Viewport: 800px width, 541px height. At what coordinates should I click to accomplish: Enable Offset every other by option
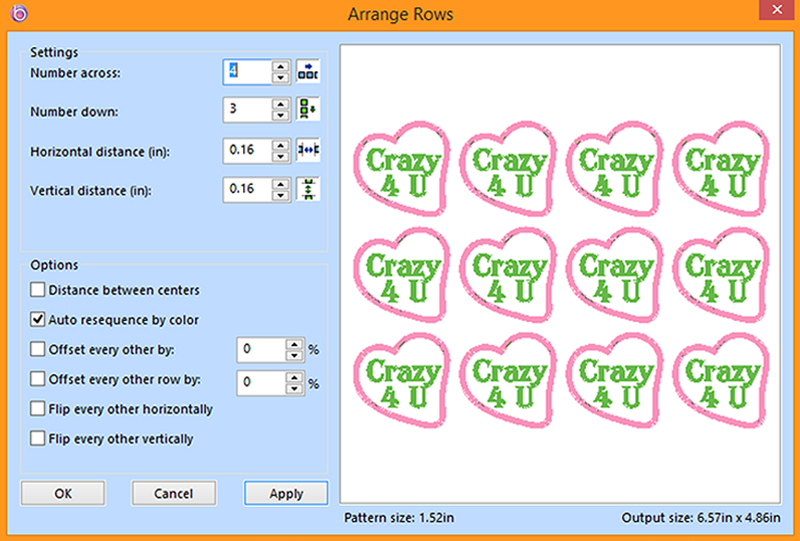pos(38,350)
